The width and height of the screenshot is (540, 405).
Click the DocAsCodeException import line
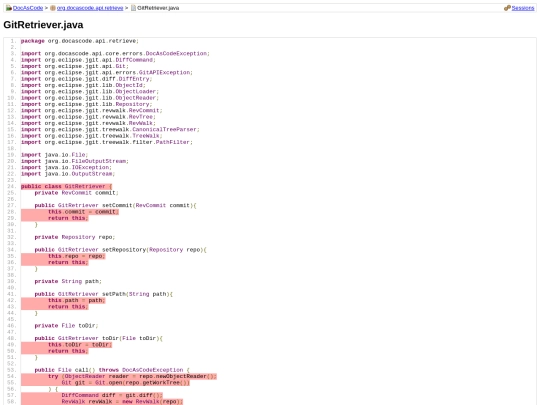(x=115, y=54)
